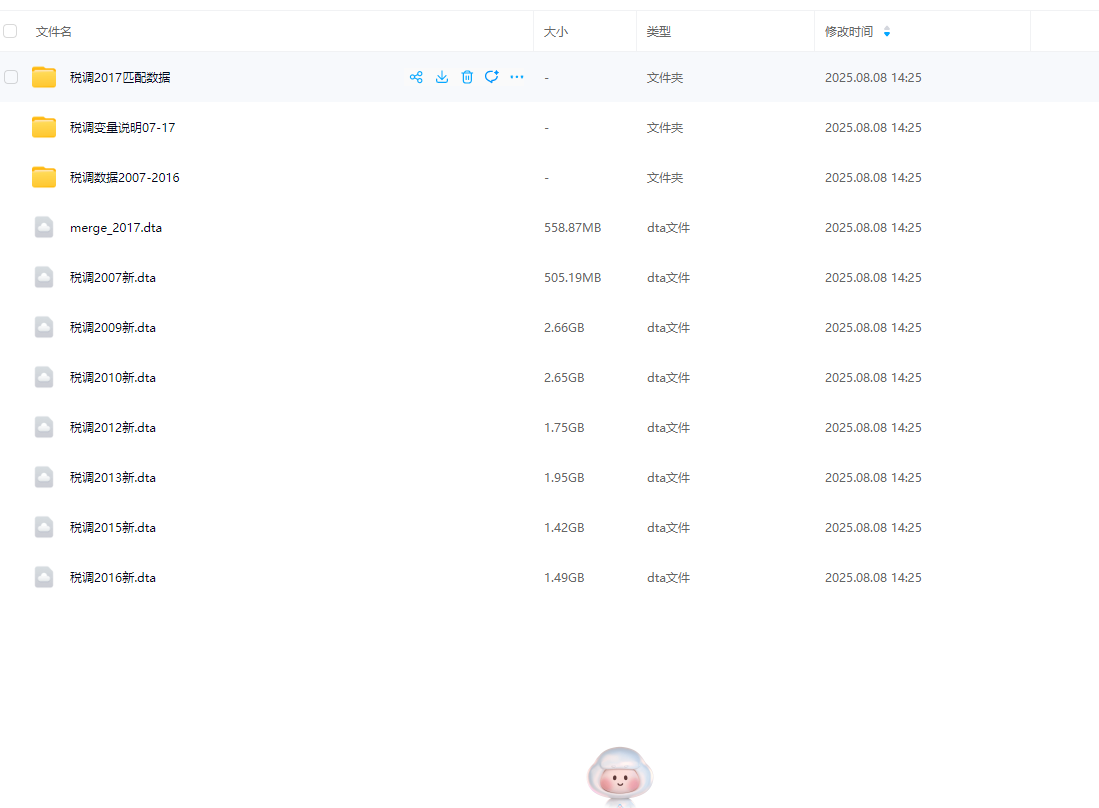Click the 1.75GB size value
This screenshot has width=1099, height=808.
point(564,427)
